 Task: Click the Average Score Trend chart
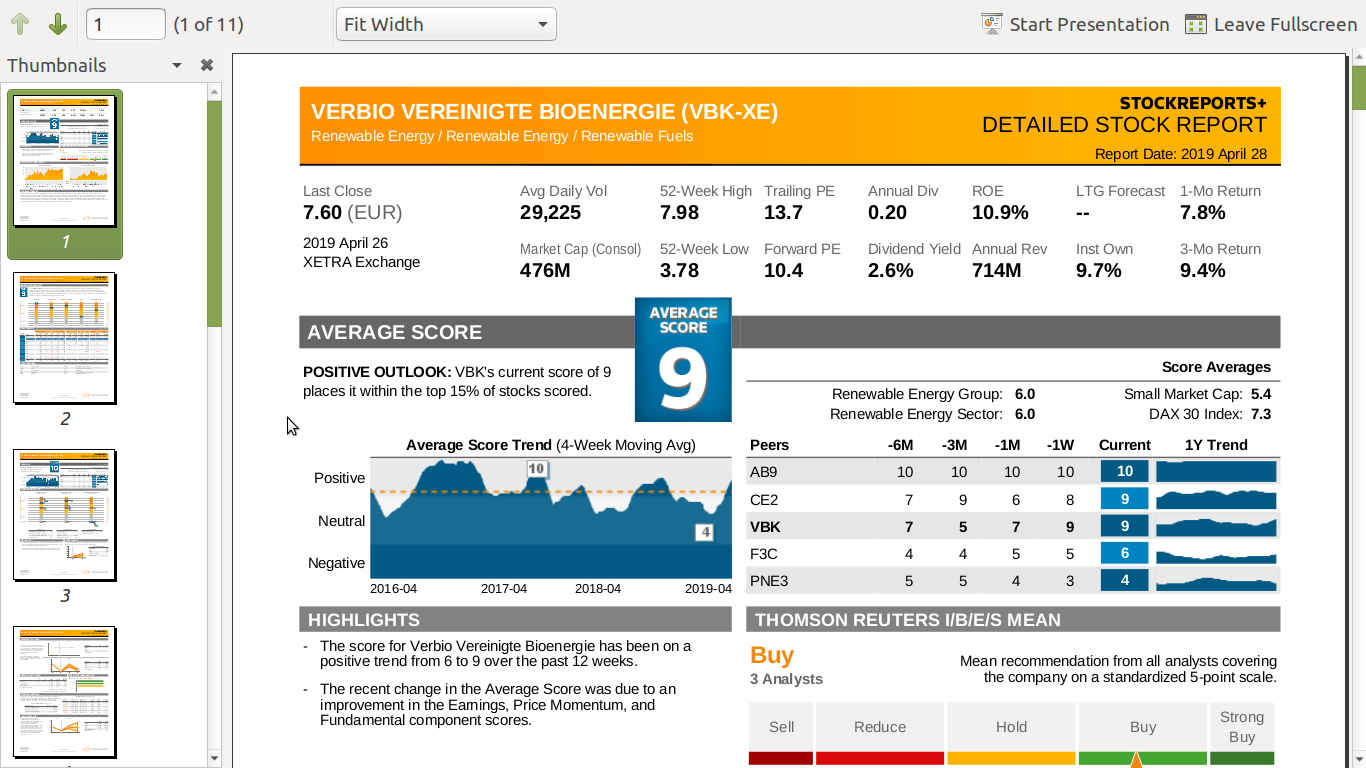point(551,518)
